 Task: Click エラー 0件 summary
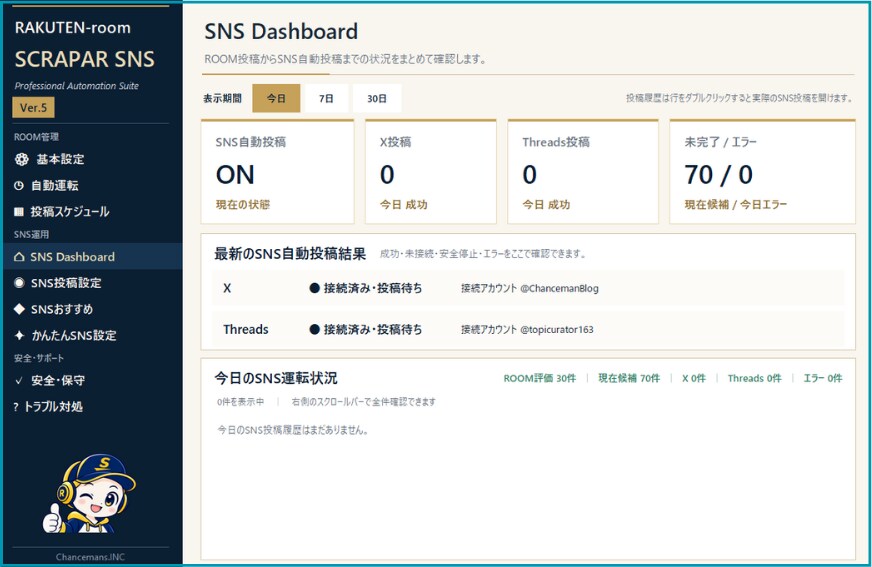[x=823, y=379]
